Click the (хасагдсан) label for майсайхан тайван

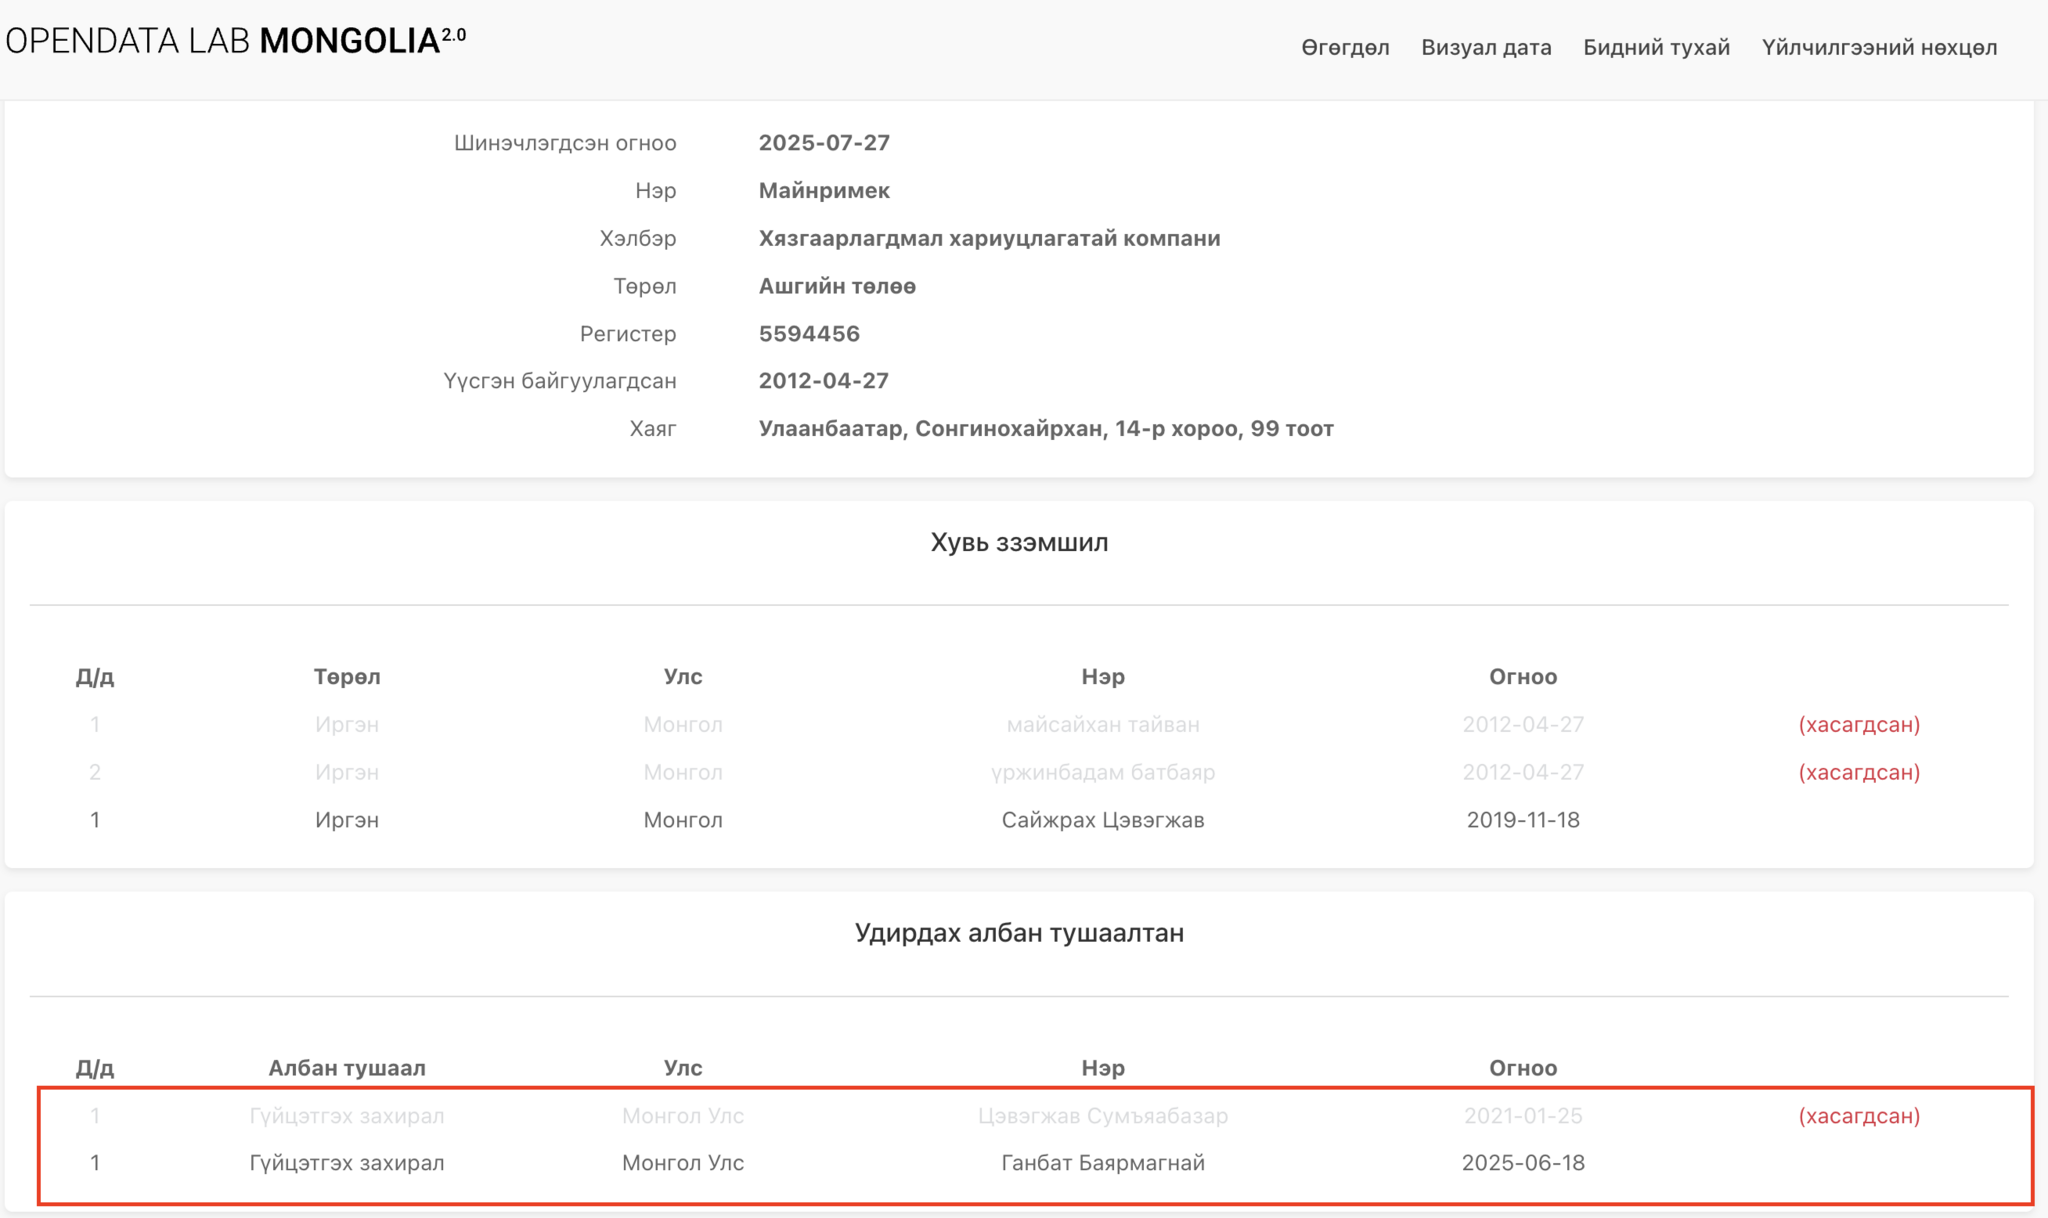click(x=1859, y=724)
